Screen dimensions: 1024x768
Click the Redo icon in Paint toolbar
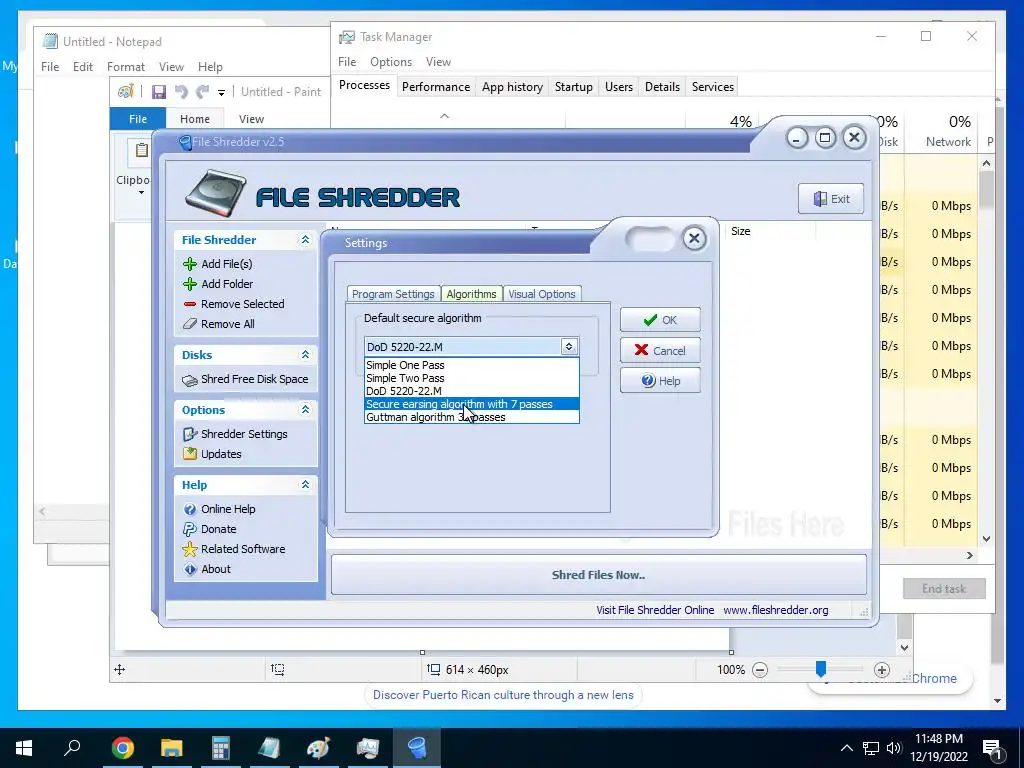203,92
